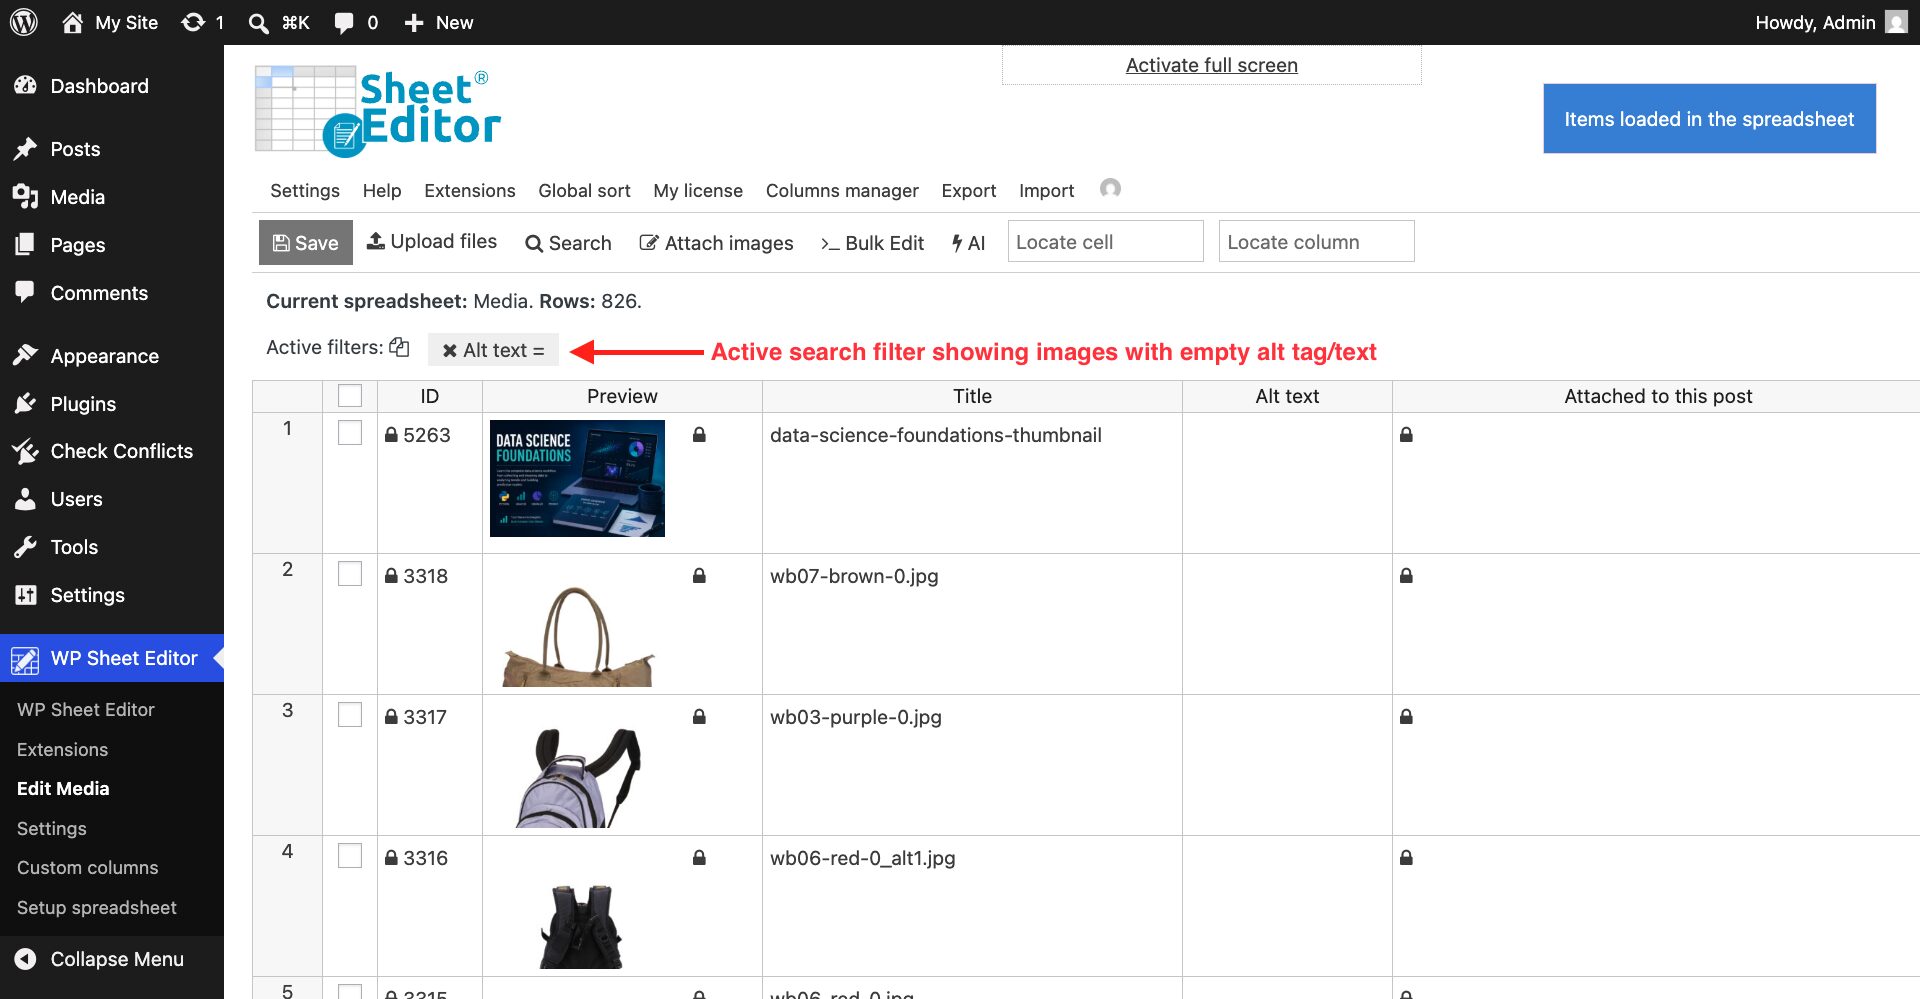Select title cell data-science-foundations-thumbnail
1920x999 pixels.
pos(972,483)
